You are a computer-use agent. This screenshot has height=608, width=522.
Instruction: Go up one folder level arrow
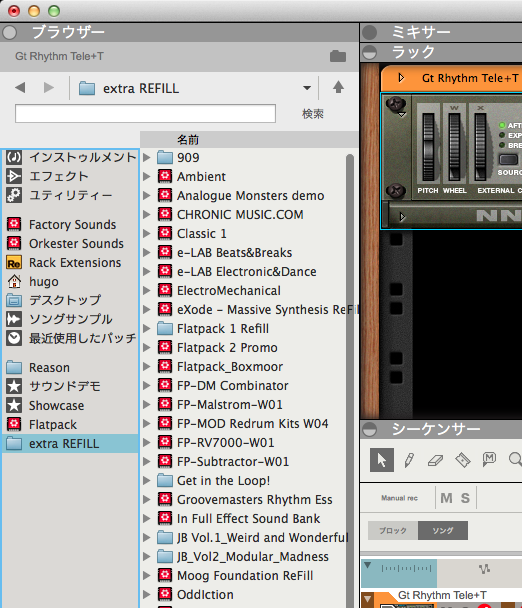pos(338,87)
